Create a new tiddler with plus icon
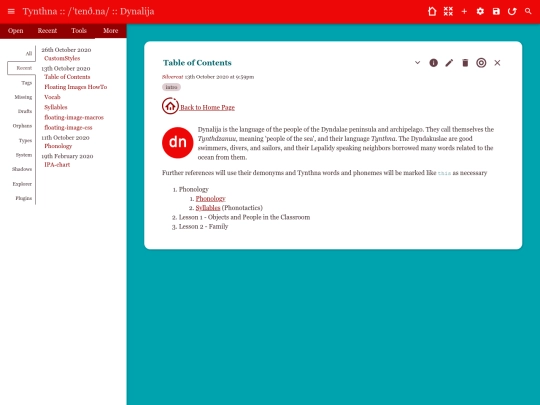This screenshot has width=540, height=405. coord(464,11)
